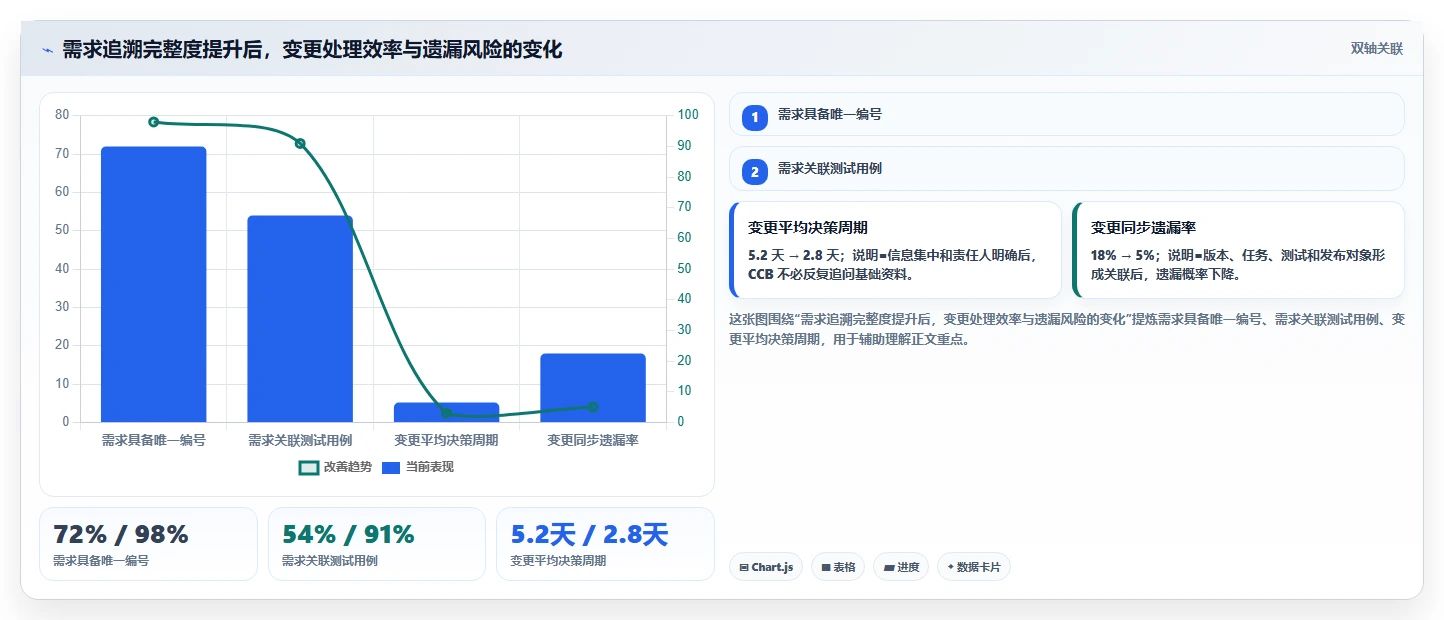Click the Chart.js tag
This screenshot has height=620, width=1444.
(x=766, y=567)
